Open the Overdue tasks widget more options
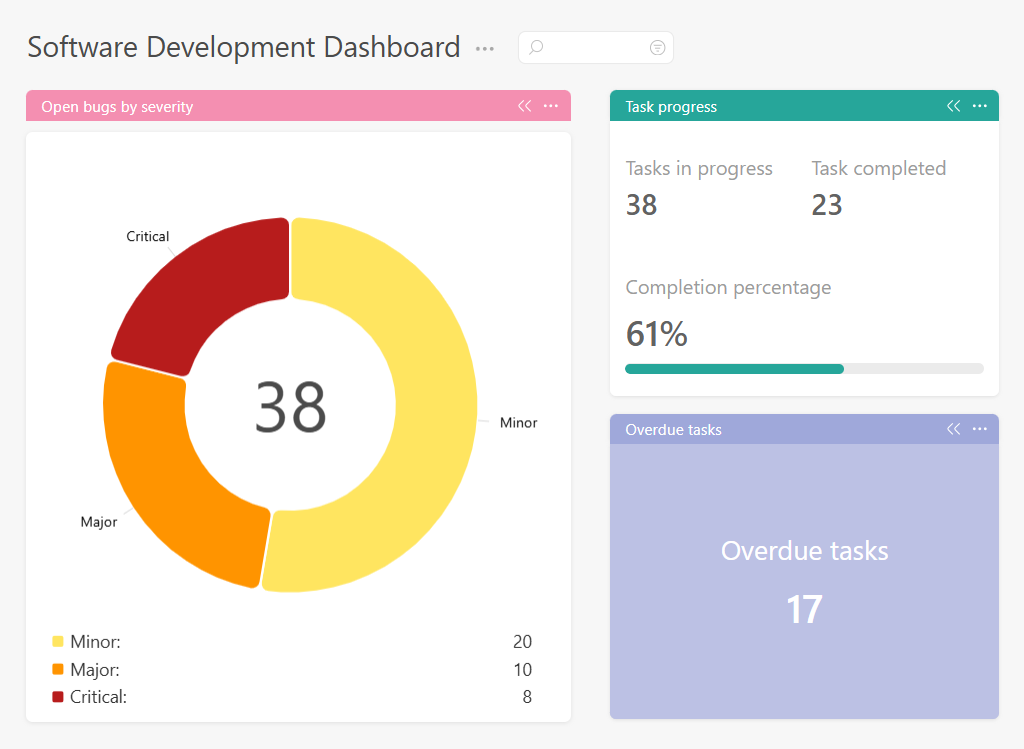The height and width of the screenshot is (749, 1024). [980, 429]
